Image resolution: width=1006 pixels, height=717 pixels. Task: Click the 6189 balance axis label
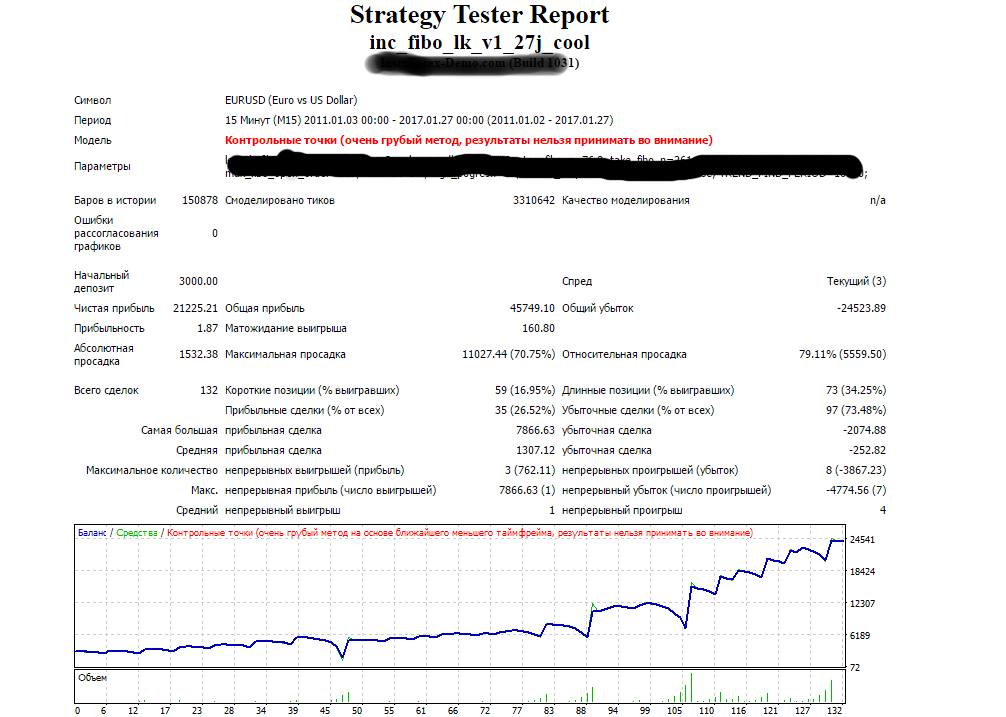pyautogui.click(x=860, y=636)
